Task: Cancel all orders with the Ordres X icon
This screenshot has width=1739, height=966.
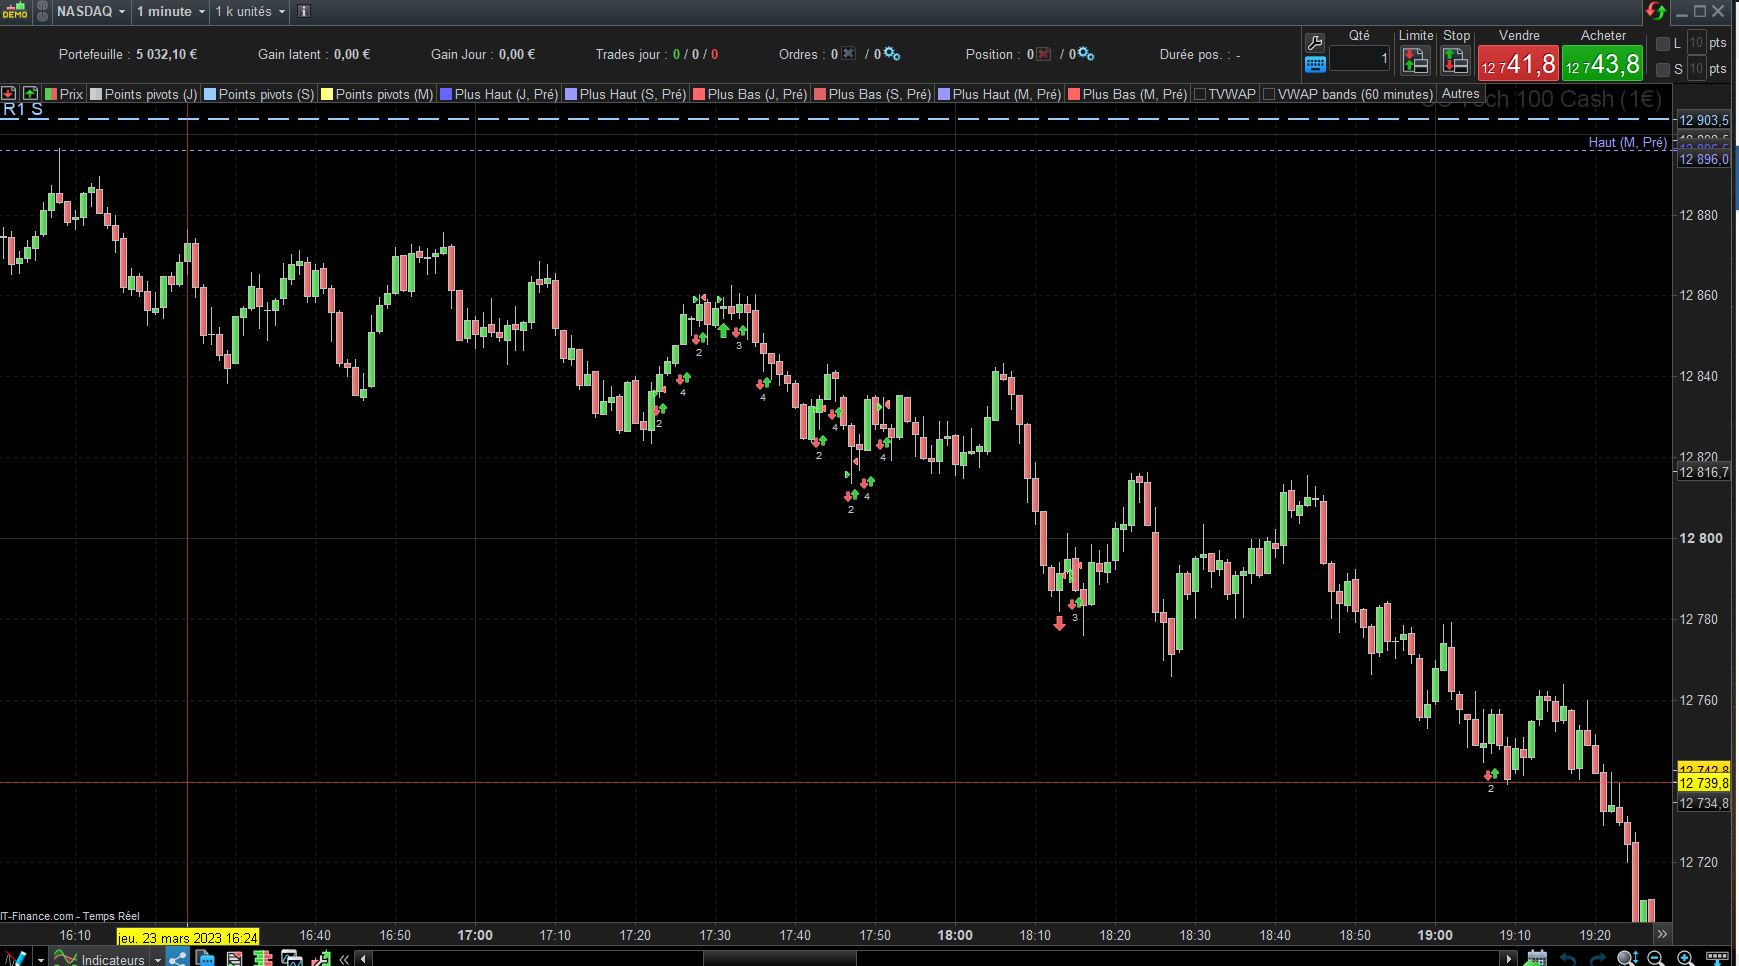Action: click(x=849, y=54)
